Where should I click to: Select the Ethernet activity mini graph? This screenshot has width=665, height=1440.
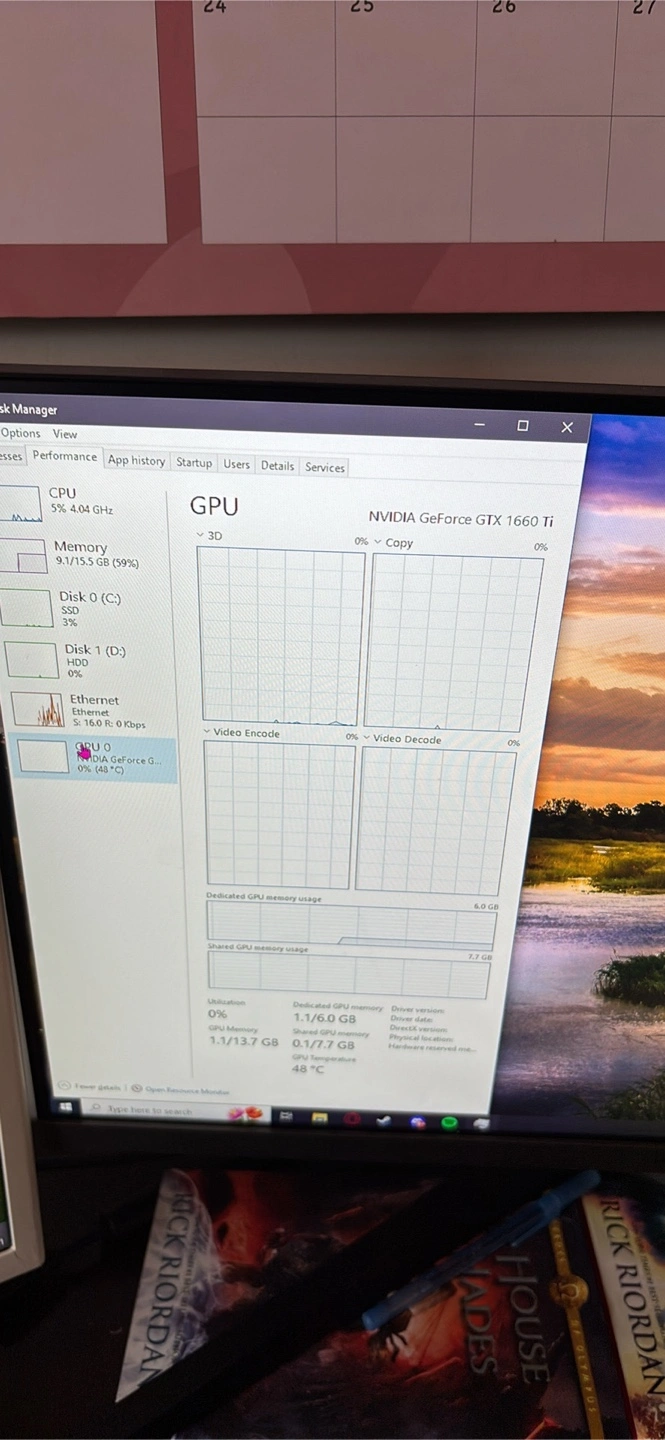coord(37,709)
